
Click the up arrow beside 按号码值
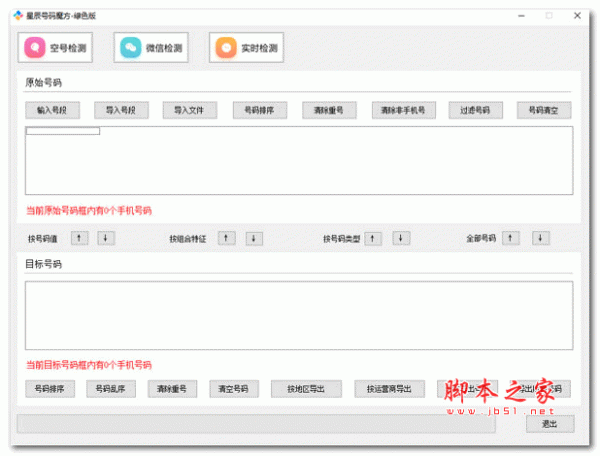point(79,238)
